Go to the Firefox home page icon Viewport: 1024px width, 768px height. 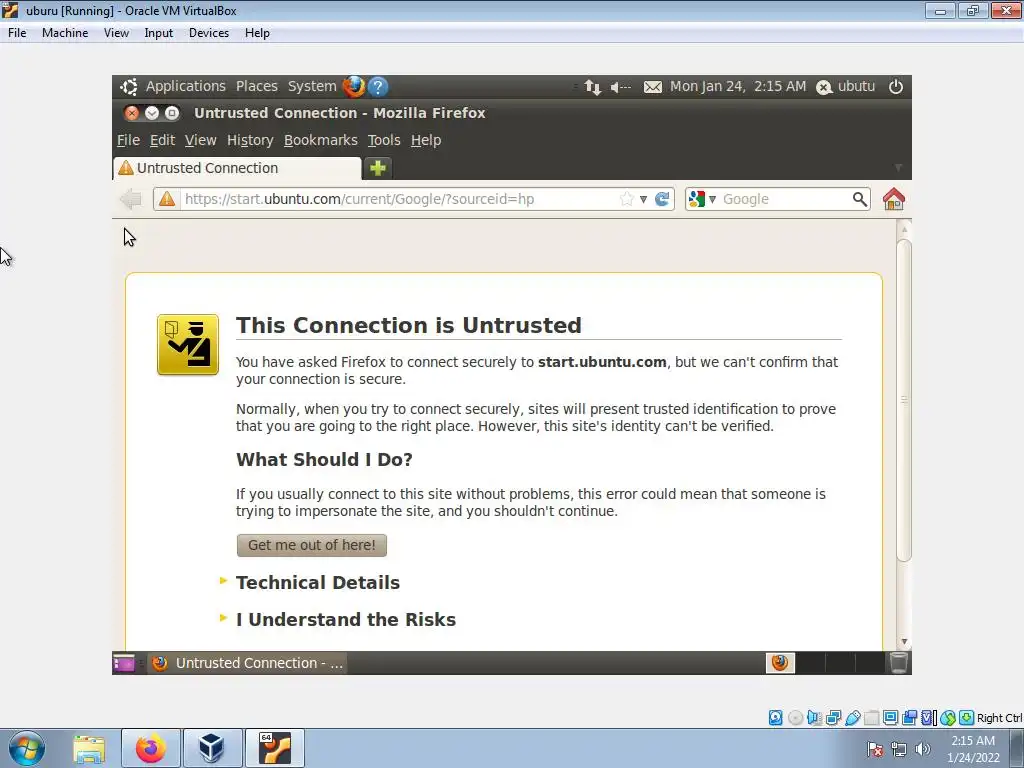[893, 199]
